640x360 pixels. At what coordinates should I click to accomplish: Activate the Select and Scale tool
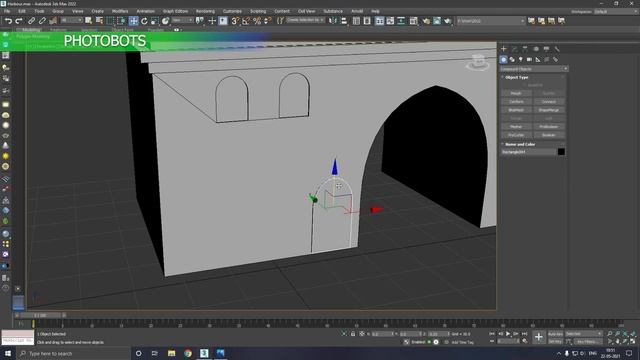tap(155, 21)
